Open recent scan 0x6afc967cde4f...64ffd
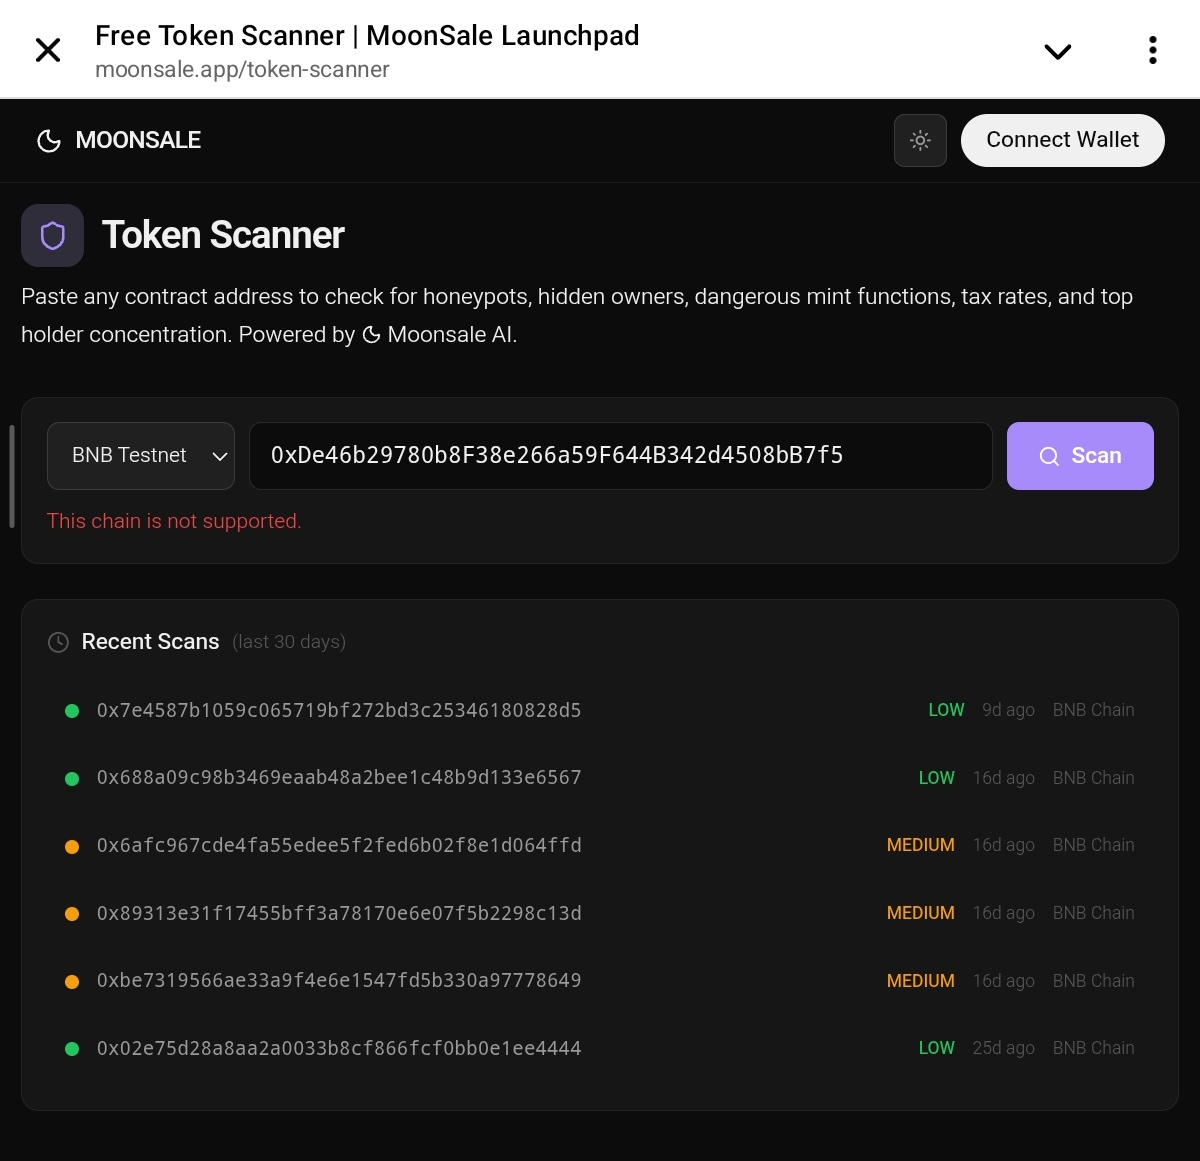The image size is (1200, 1161). (x=600, y=846)
